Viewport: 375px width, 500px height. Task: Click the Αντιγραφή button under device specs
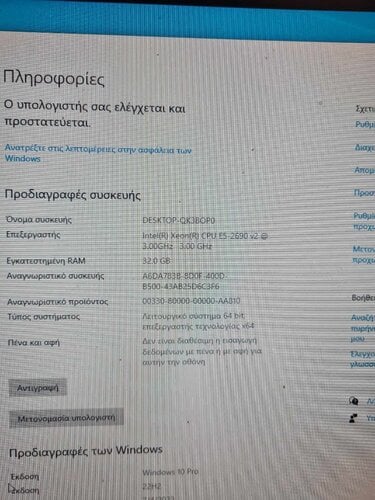coord(38,388)
